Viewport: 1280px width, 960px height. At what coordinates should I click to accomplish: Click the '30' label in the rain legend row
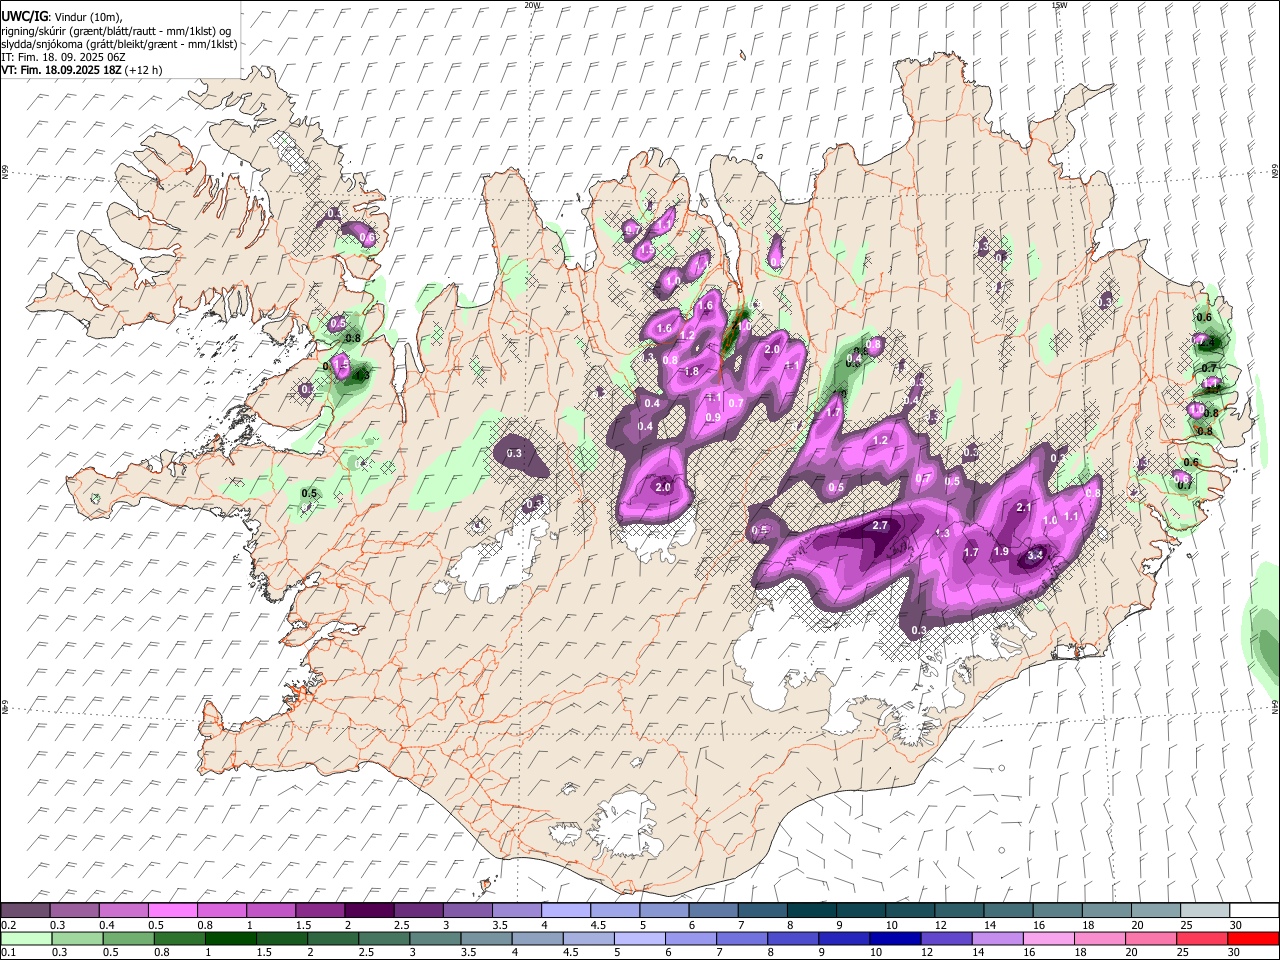[1233, 953]
